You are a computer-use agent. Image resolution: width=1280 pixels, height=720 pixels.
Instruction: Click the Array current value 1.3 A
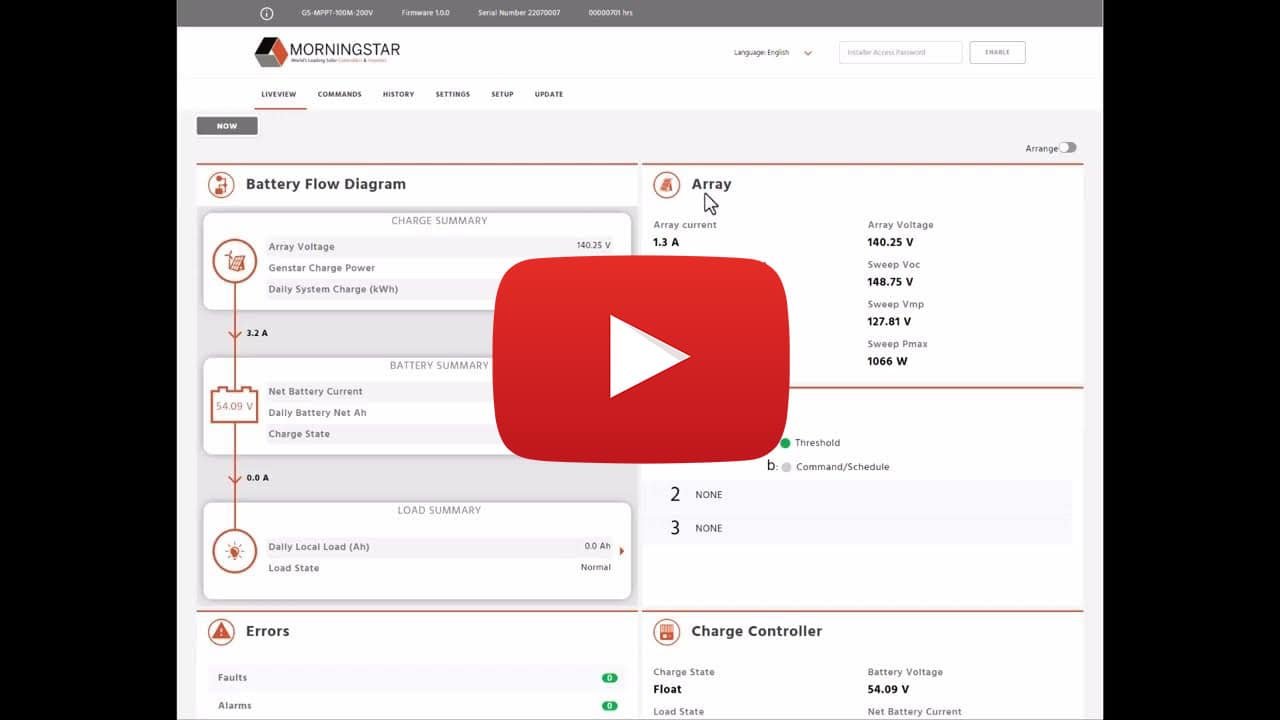click(666, 243)
